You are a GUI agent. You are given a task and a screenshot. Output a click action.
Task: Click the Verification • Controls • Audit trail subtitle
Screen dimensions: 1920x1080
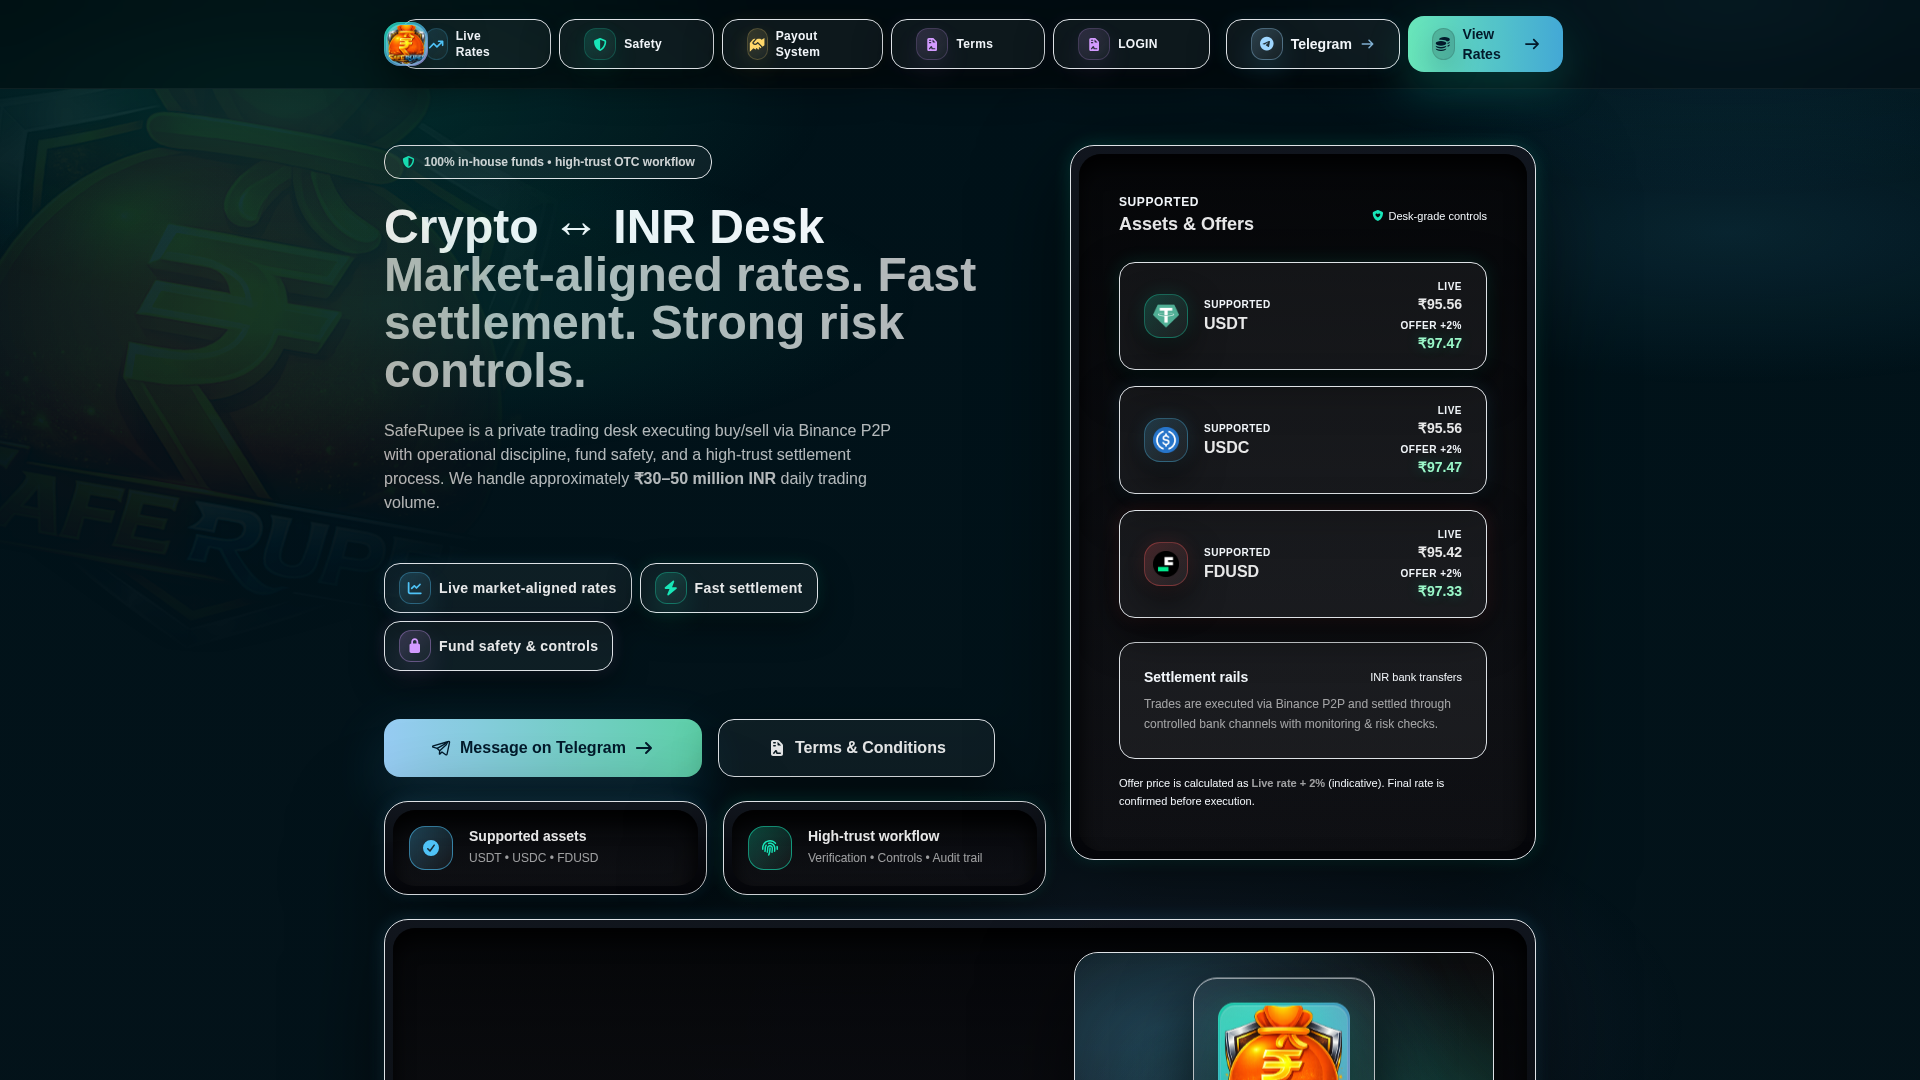click(895, 858)
